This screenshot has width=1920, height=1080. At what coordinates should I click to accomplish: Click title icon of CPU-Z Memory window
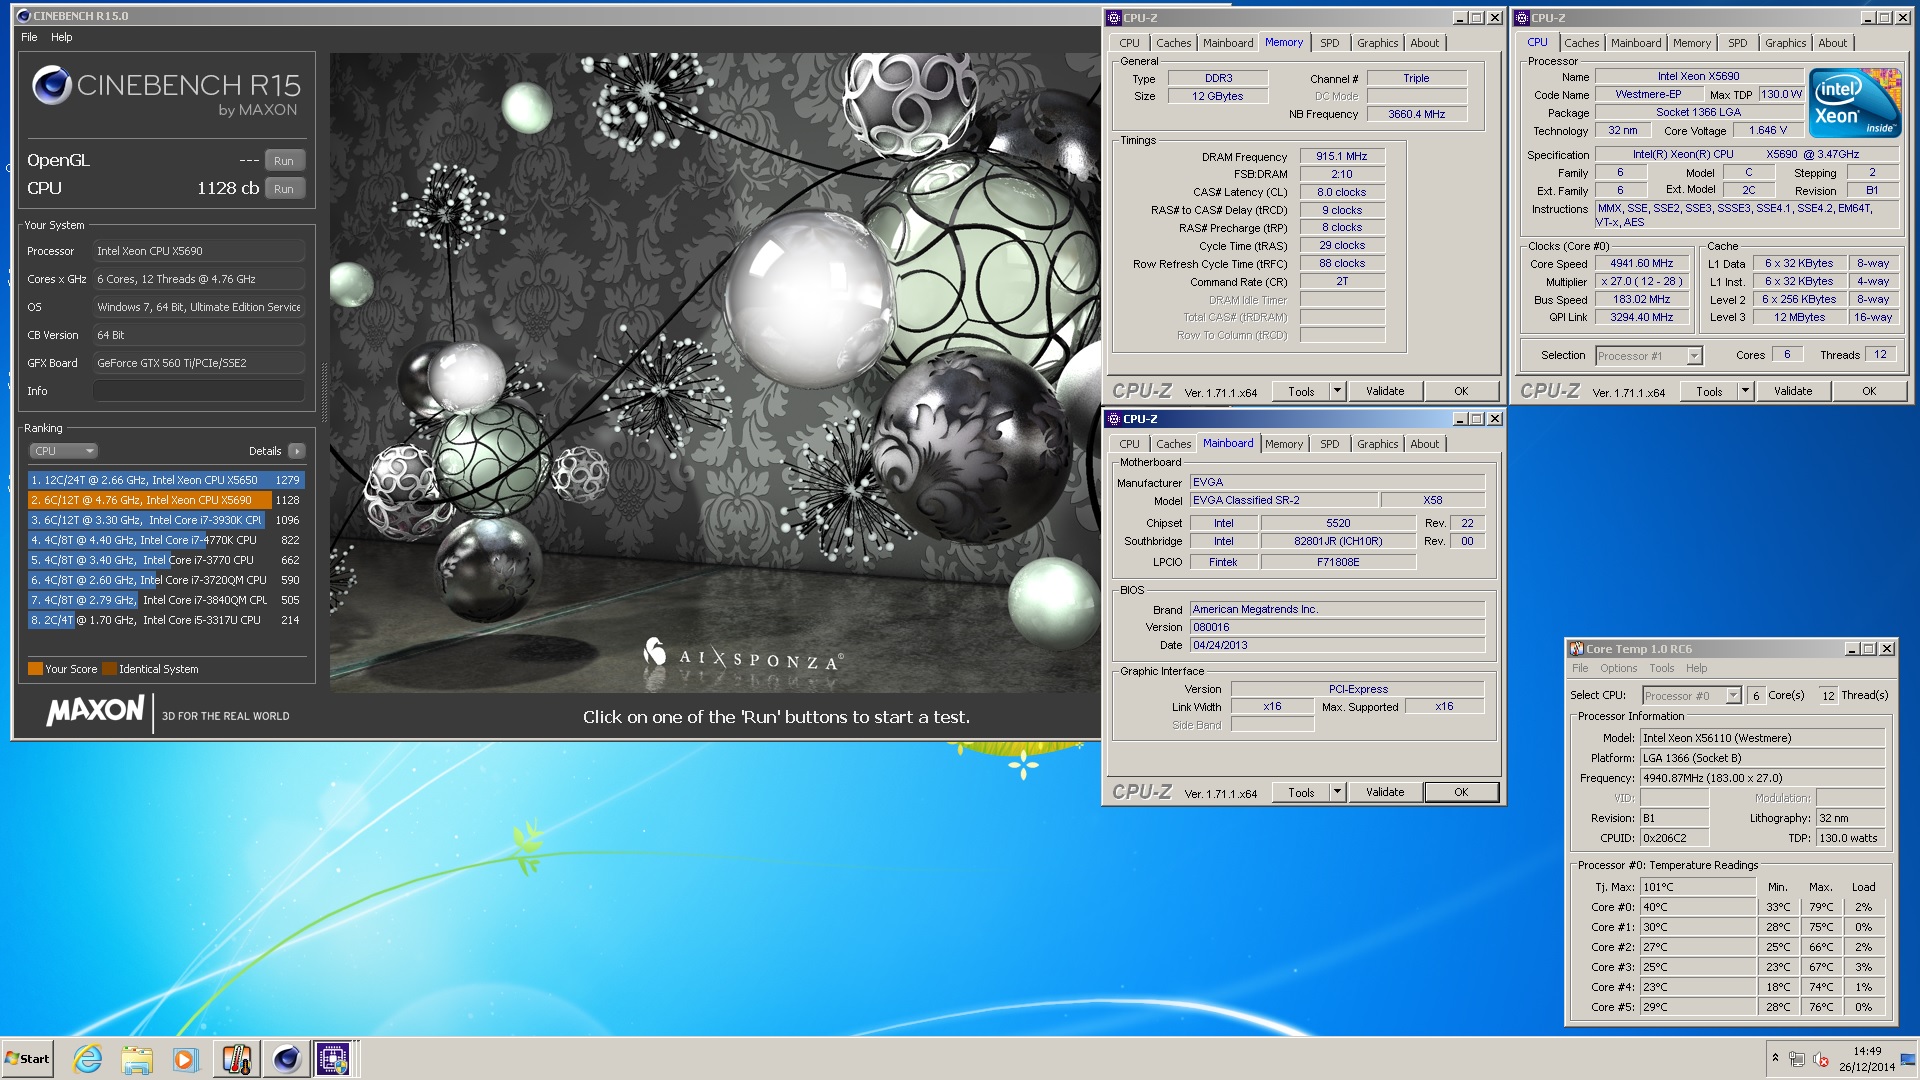tap(1114, 18)
